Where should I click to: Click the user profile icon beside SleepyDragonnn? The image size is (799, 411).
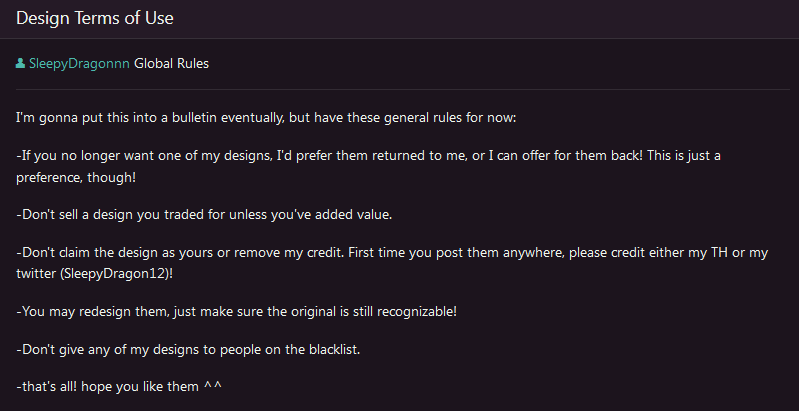coord(21,64)
